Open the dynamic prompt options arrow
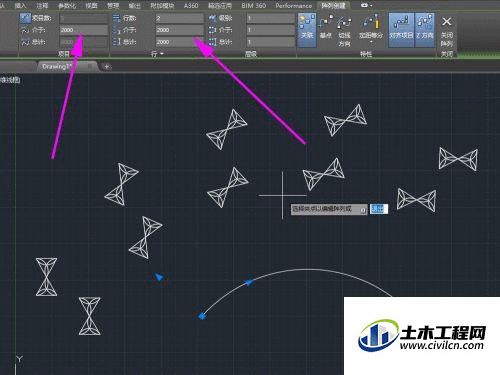The width and height of the screenshot is (500, 375). pyautogui.click(x=363, y=210)
